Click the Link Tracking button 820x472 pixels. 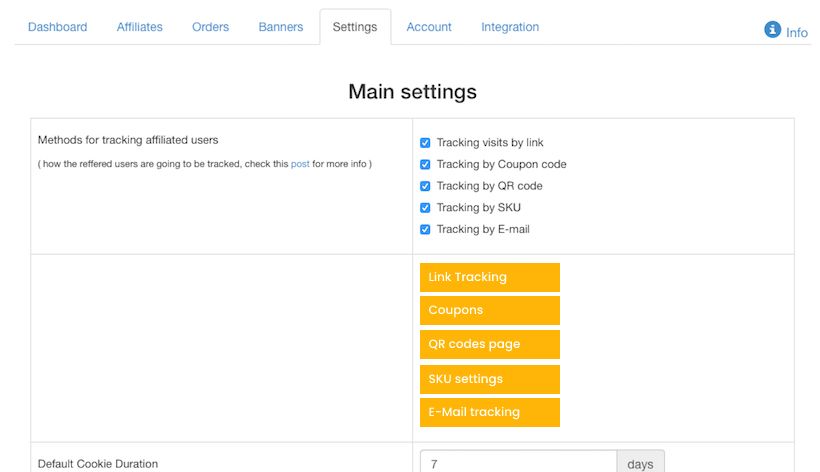tap(489, 277)
